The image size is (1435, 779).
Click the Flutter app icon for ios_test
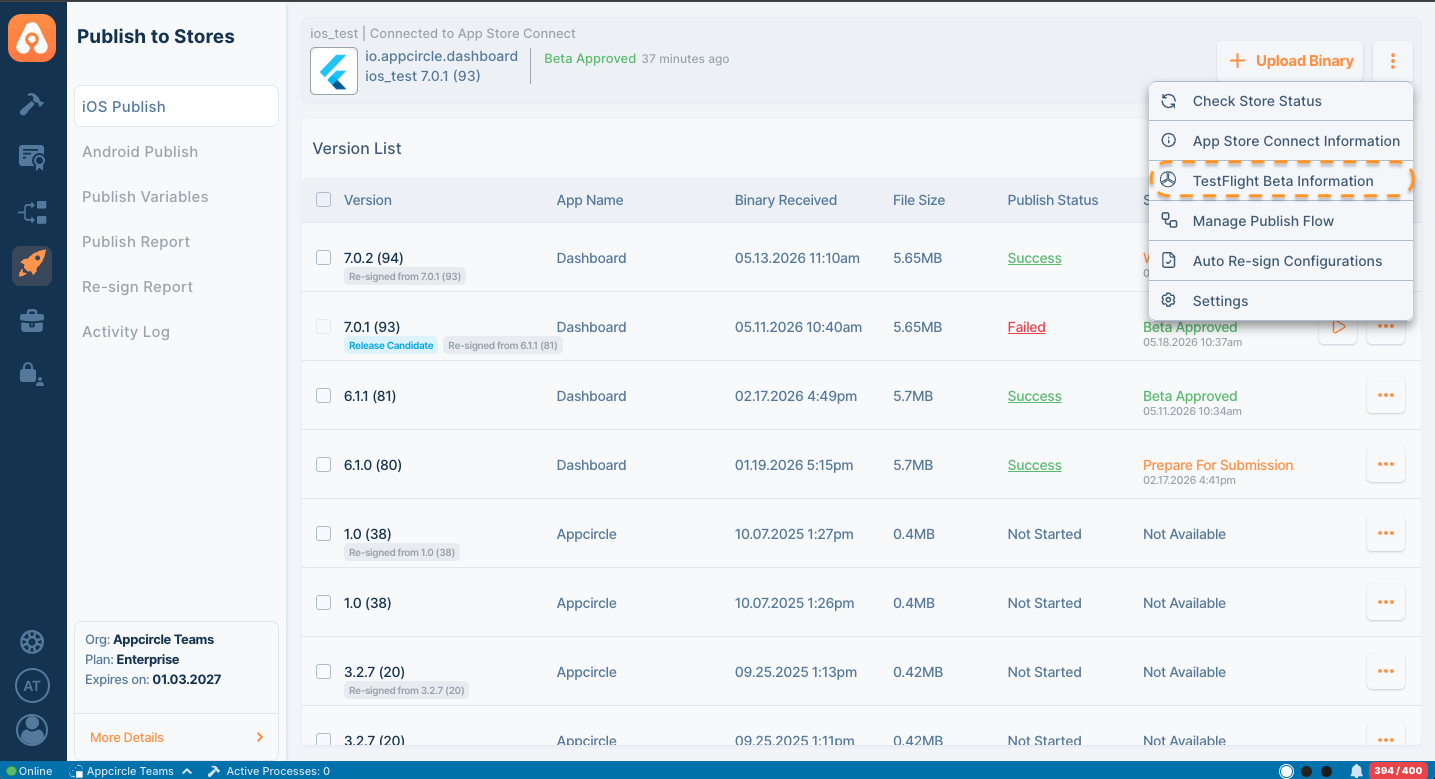coord(334,71)
